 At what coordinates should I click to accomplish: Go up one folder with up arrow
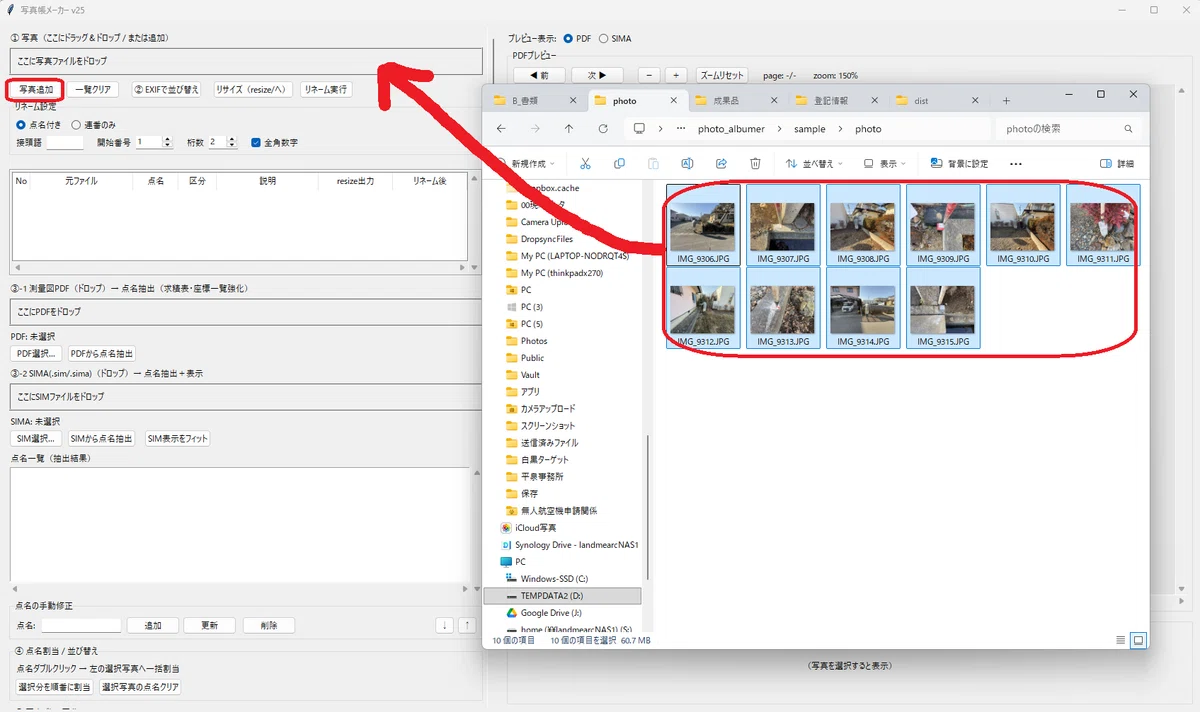[x=569, y=129]
